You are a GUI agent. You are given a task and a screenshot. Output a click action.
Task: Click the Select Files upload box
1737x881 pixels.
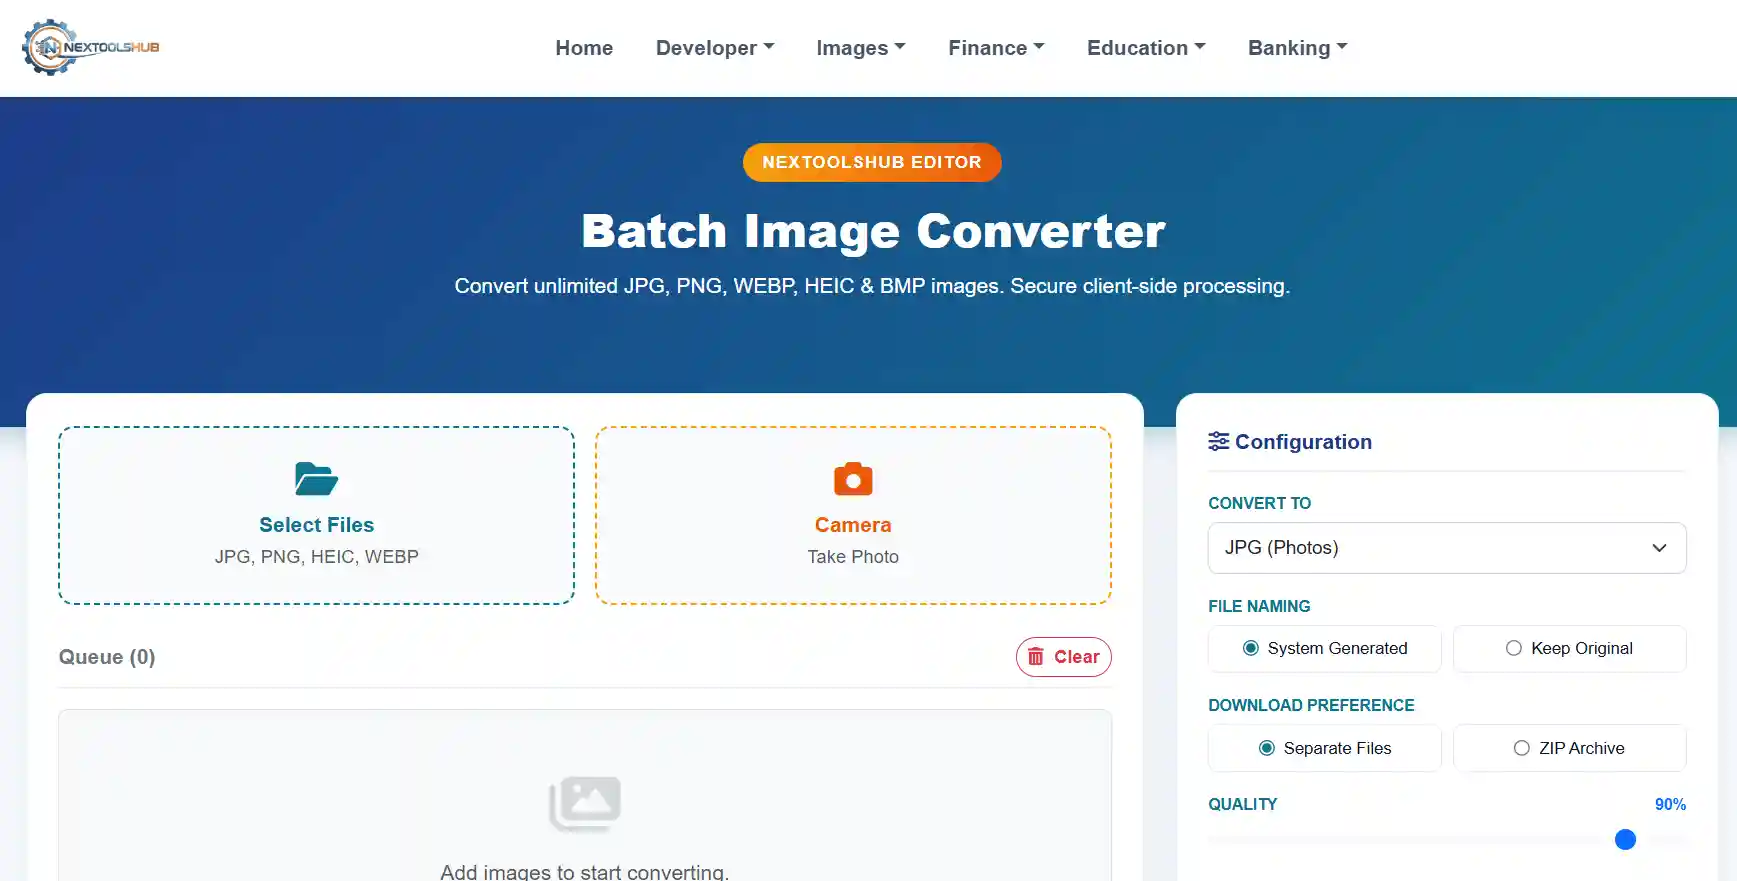316,516
